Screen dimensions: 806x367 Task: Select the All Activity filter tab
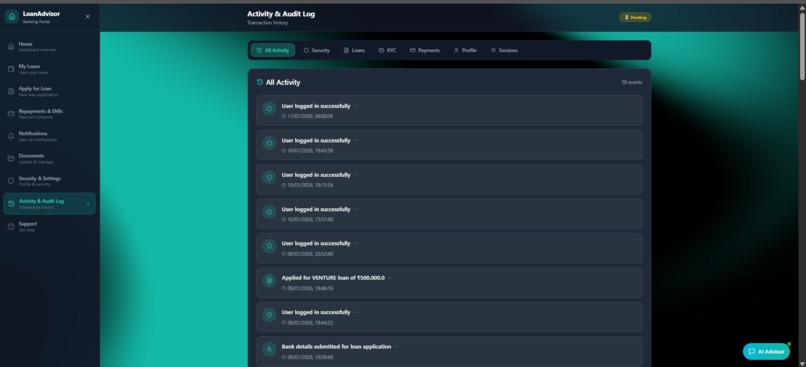click(x=273, y=50)
